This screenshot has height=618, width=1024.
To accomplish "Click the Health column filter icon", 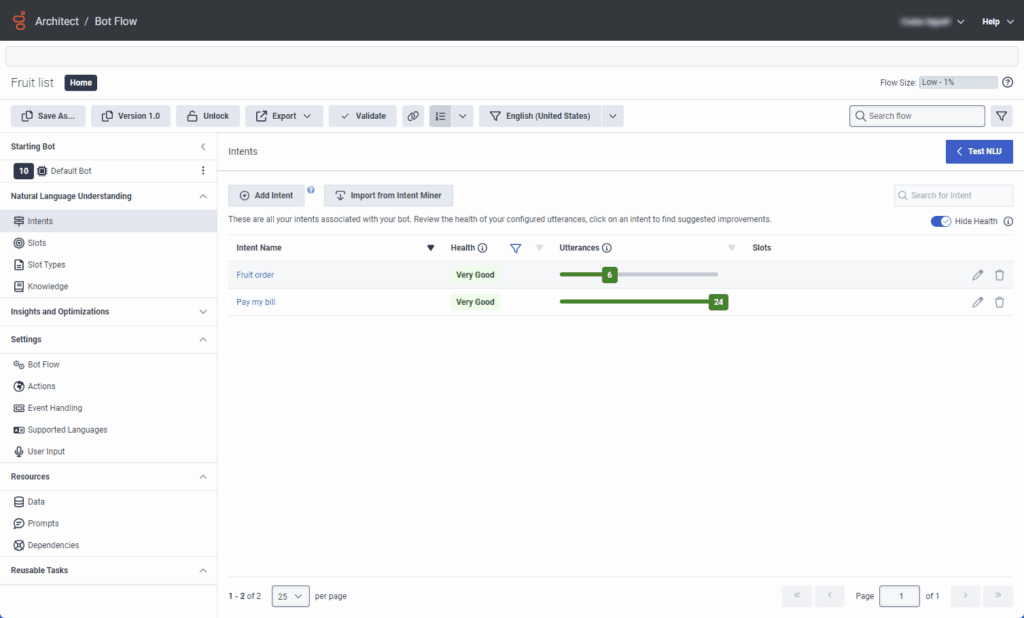I will point(516,248).
